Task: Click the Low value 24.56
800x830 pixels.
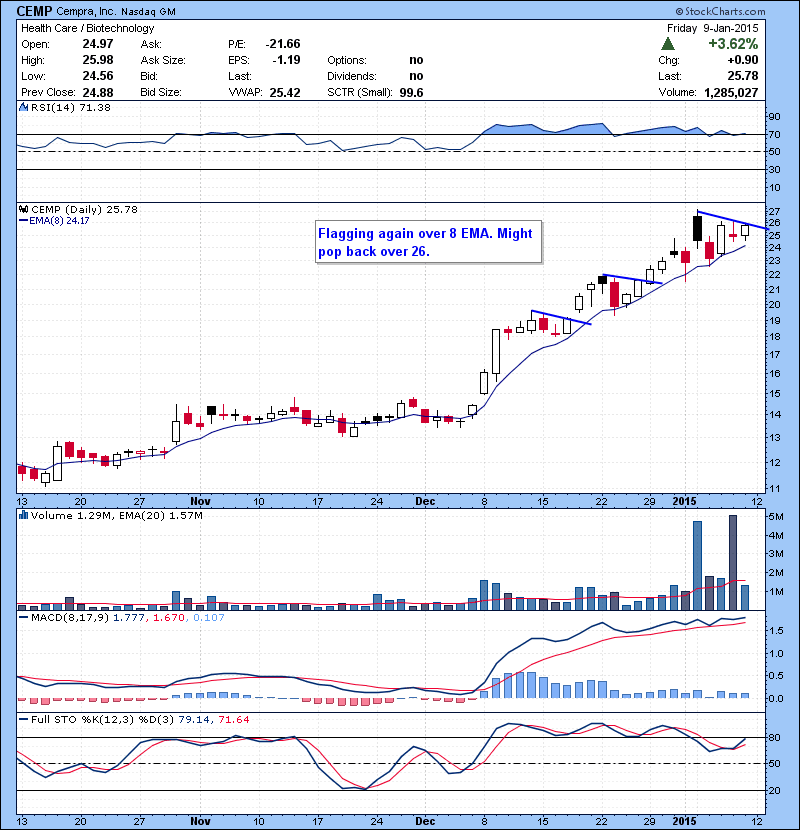Action: [x=98, y=76]
